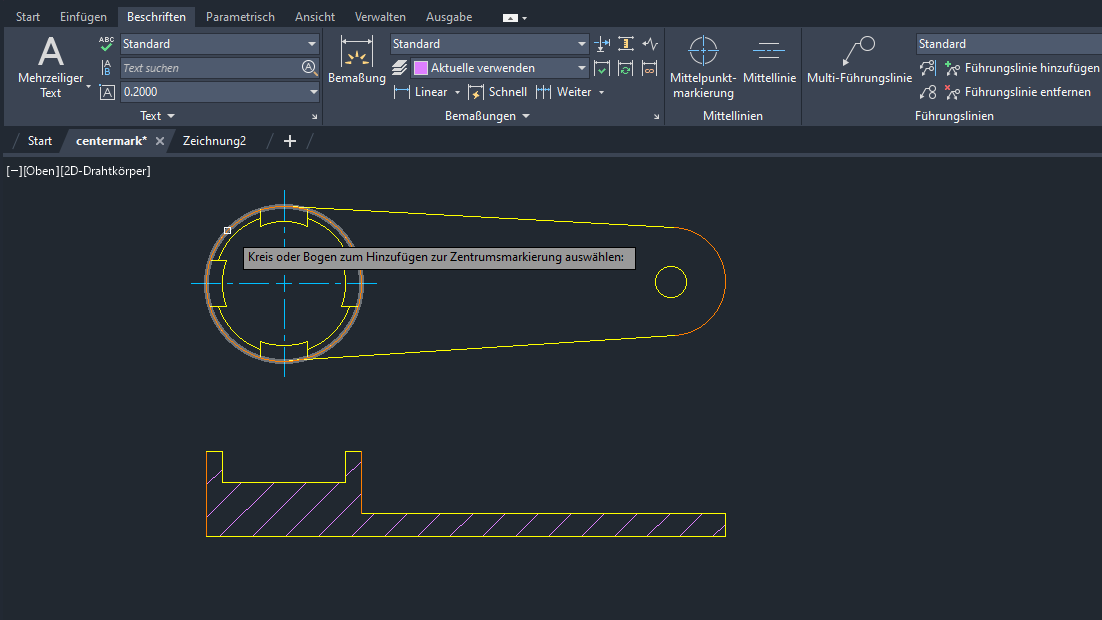Select the Linear dimension tool

[420, 92]
